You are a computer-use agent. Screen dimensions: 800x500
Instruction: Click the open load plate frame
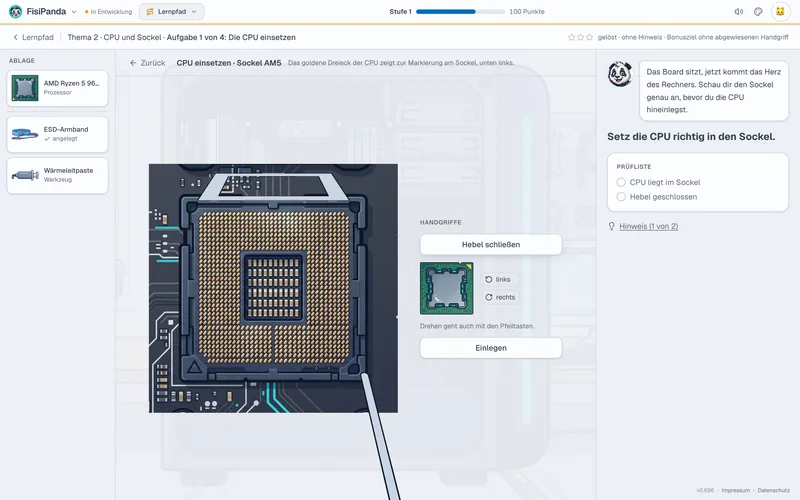273,187
